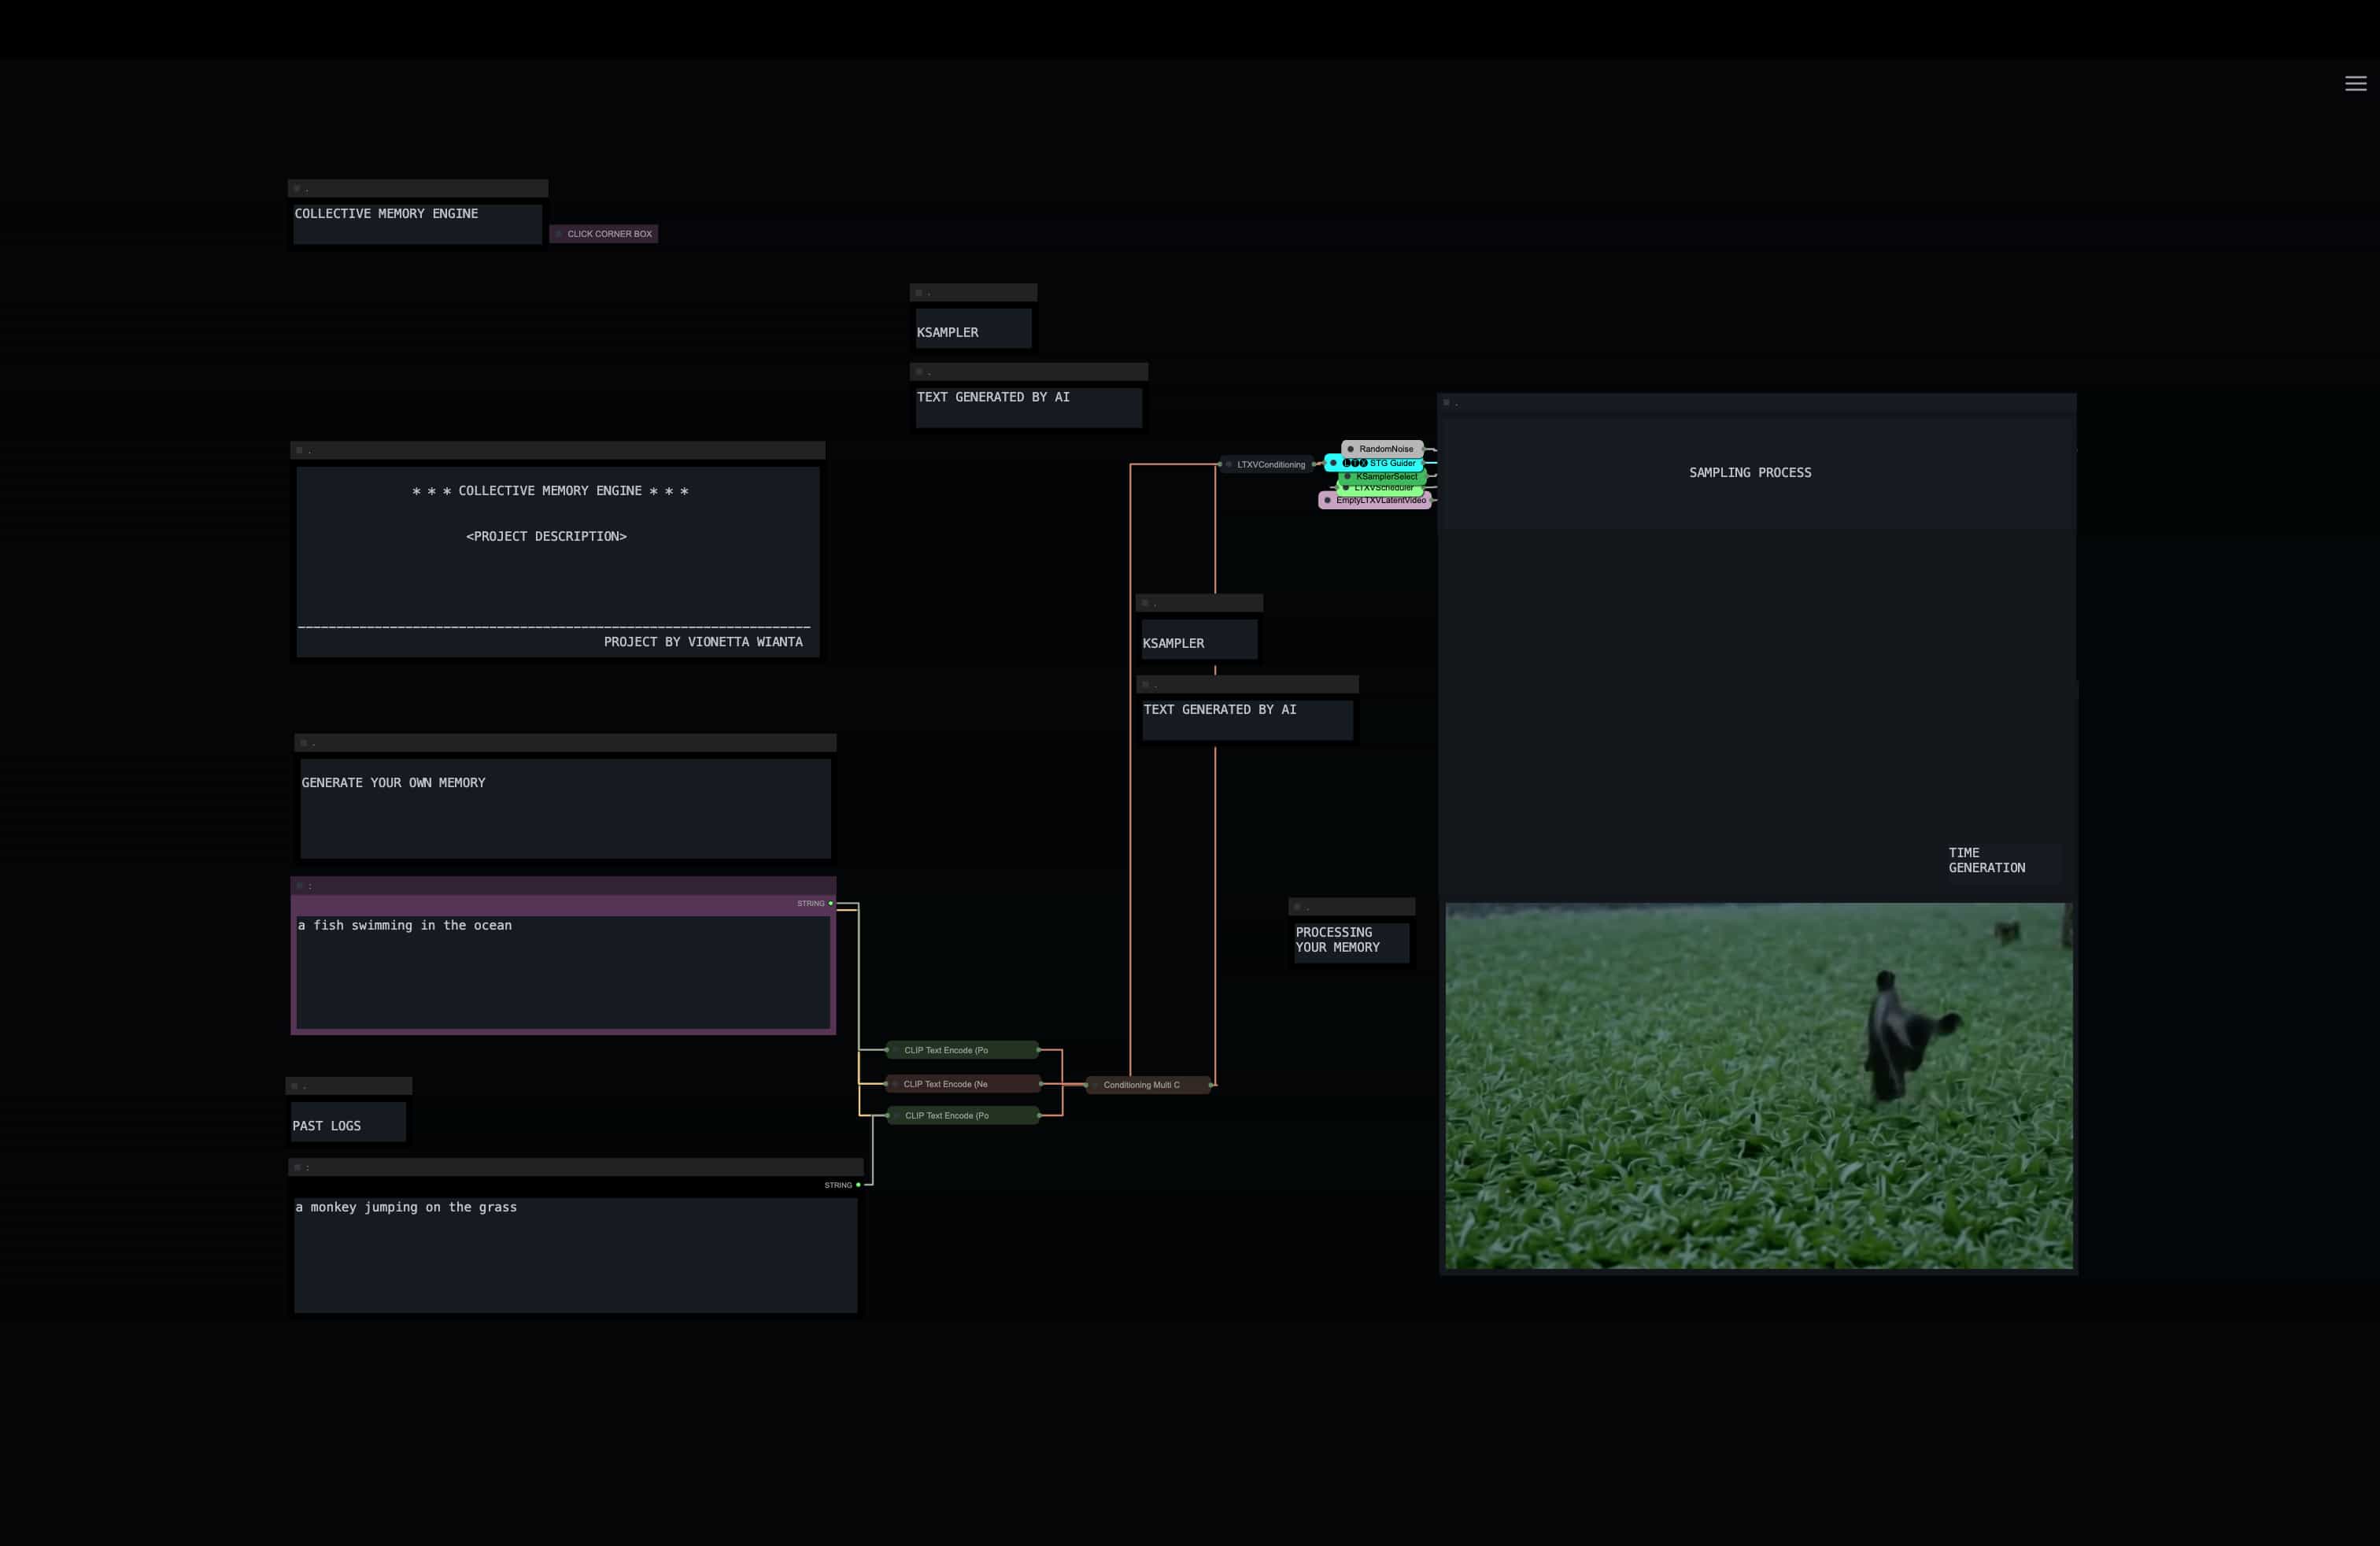Click output port of Conditioning Multi C node

pyautogui.click(x=1211, y=1085)
